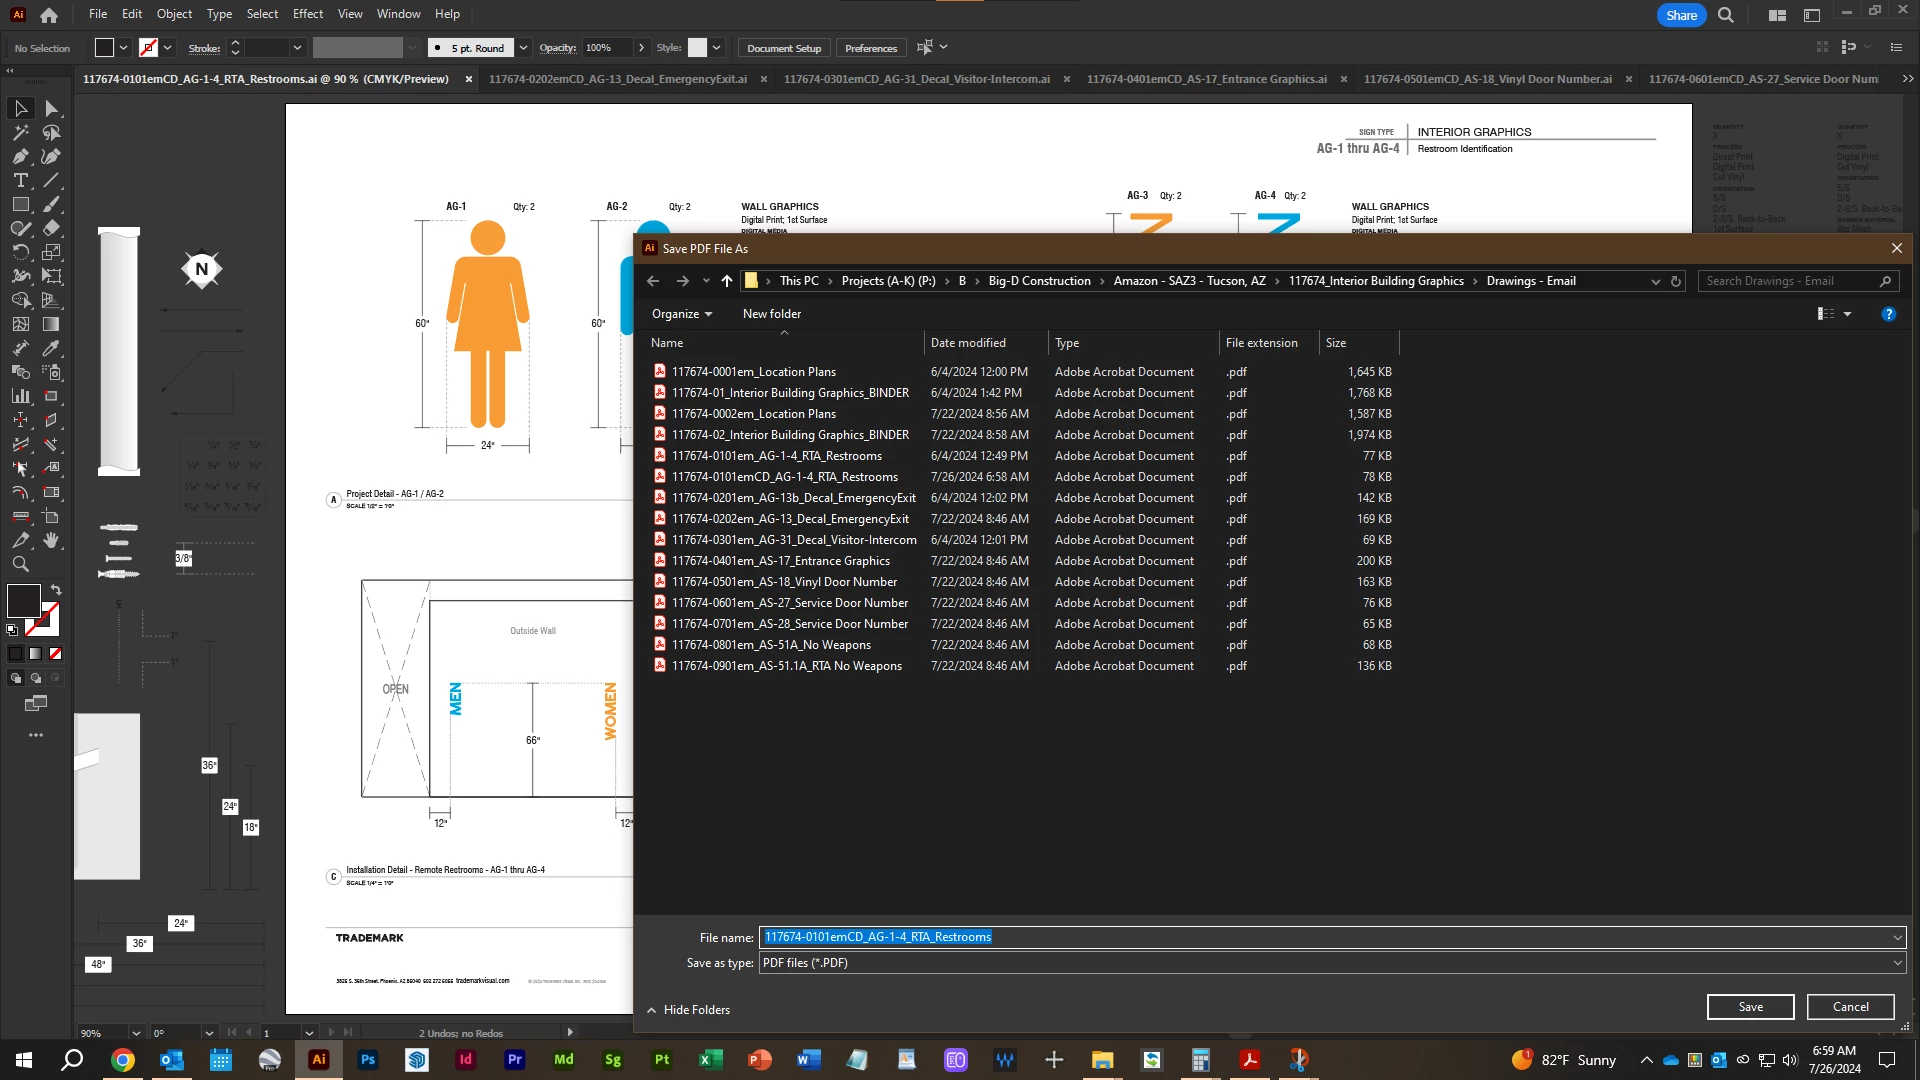Select the Type tool
Viewport: 1920px width, 1080px height.
pos(20,181)
